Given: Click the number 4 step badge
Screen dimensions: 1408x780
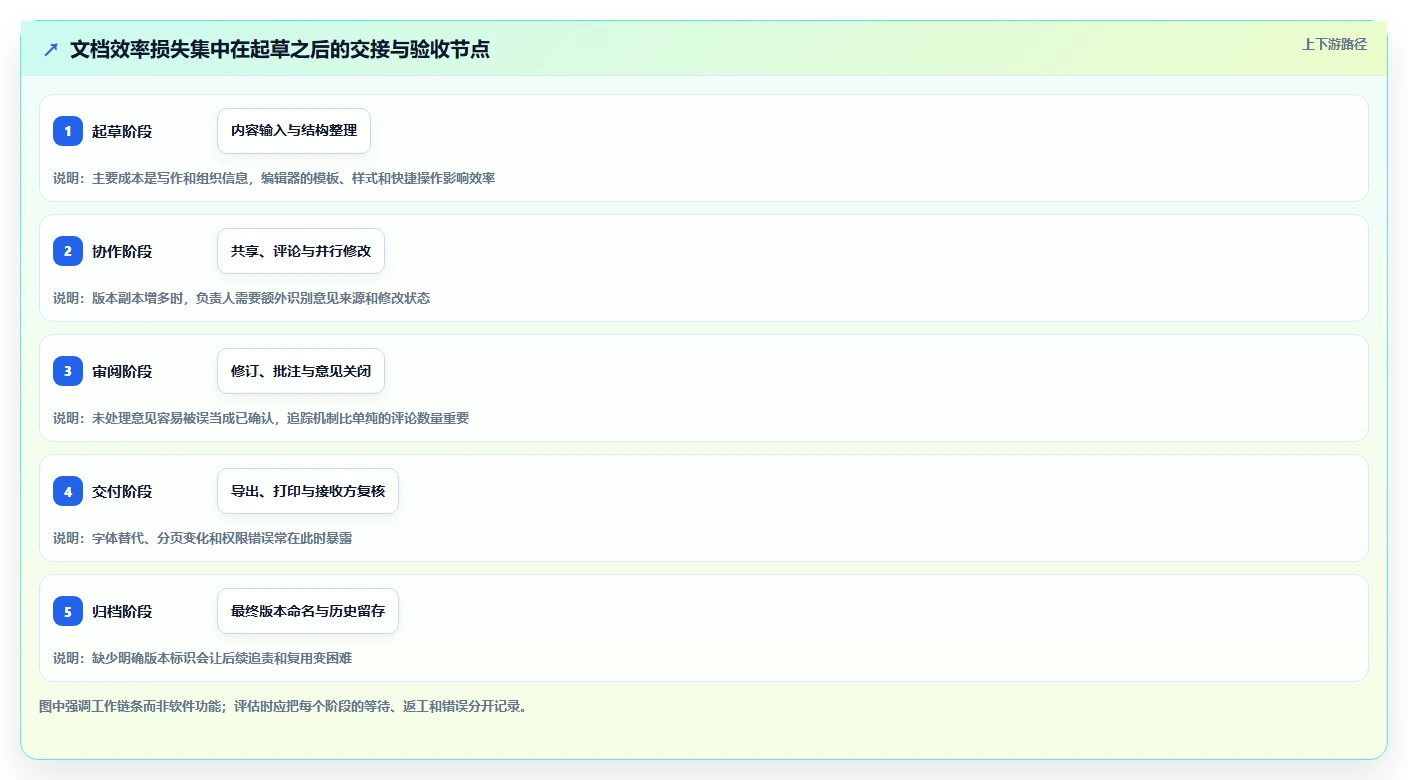Looking at the screenshot, I should pos(68,491).
